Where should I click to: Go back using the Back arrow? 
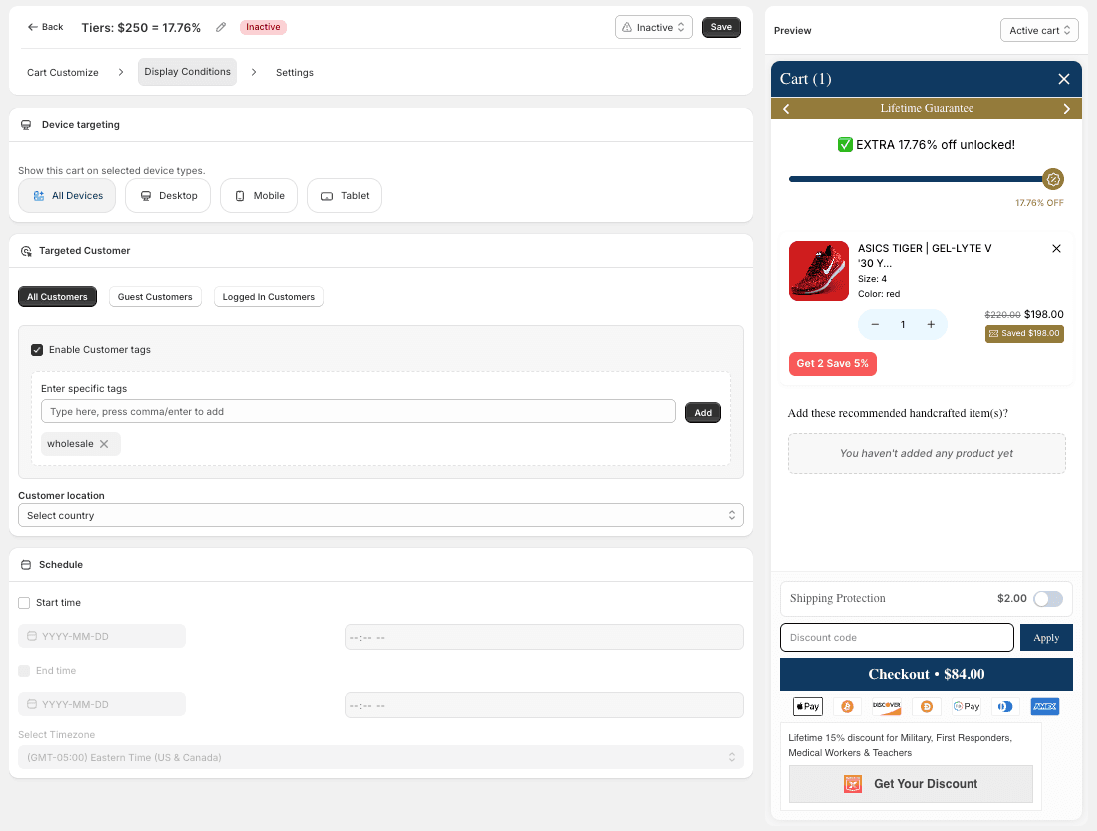pyautogui.click(x=45, y=27)
